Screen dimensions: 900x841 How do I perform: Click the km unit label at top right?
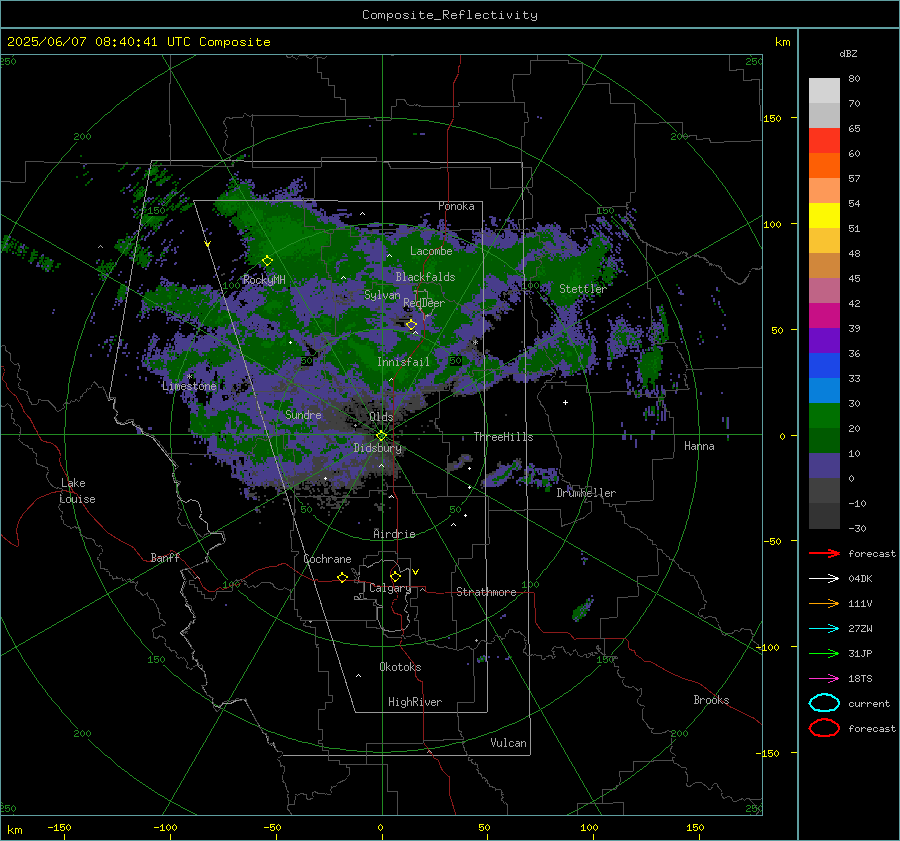coord(782,42)
